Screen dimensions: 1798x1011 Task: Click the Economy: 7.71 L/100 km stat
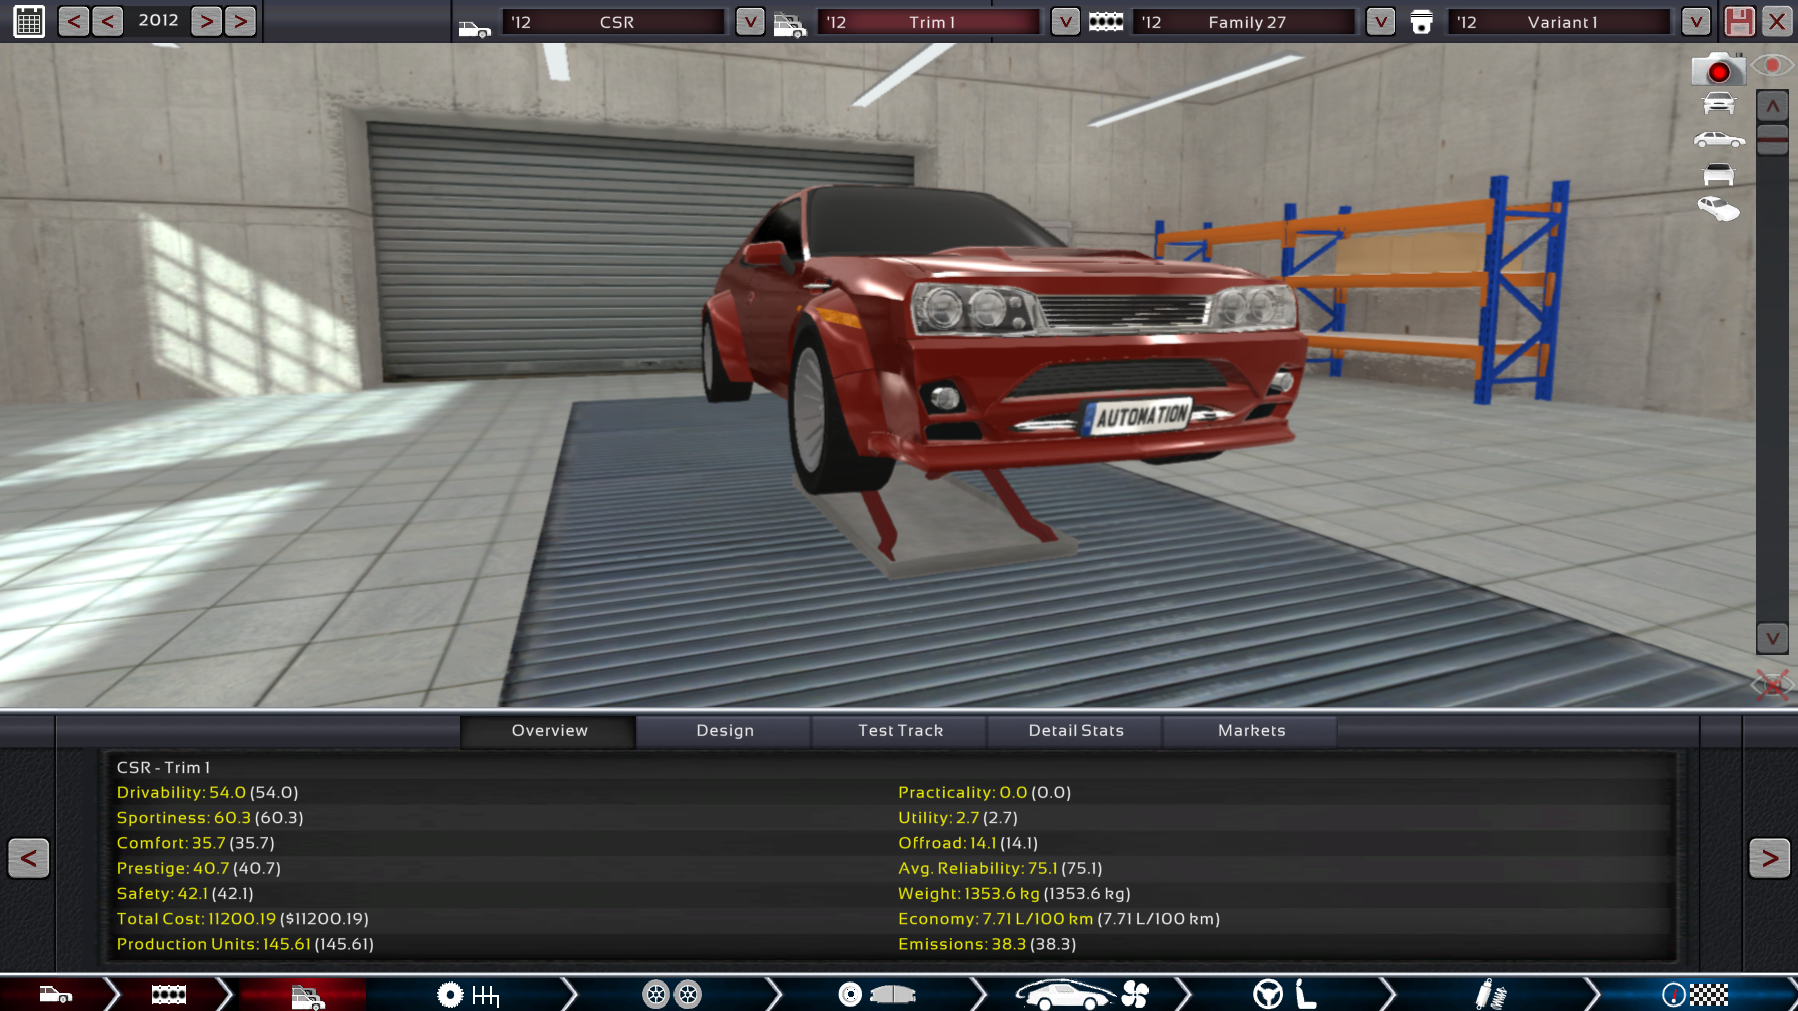click(x=1059, y=919)
